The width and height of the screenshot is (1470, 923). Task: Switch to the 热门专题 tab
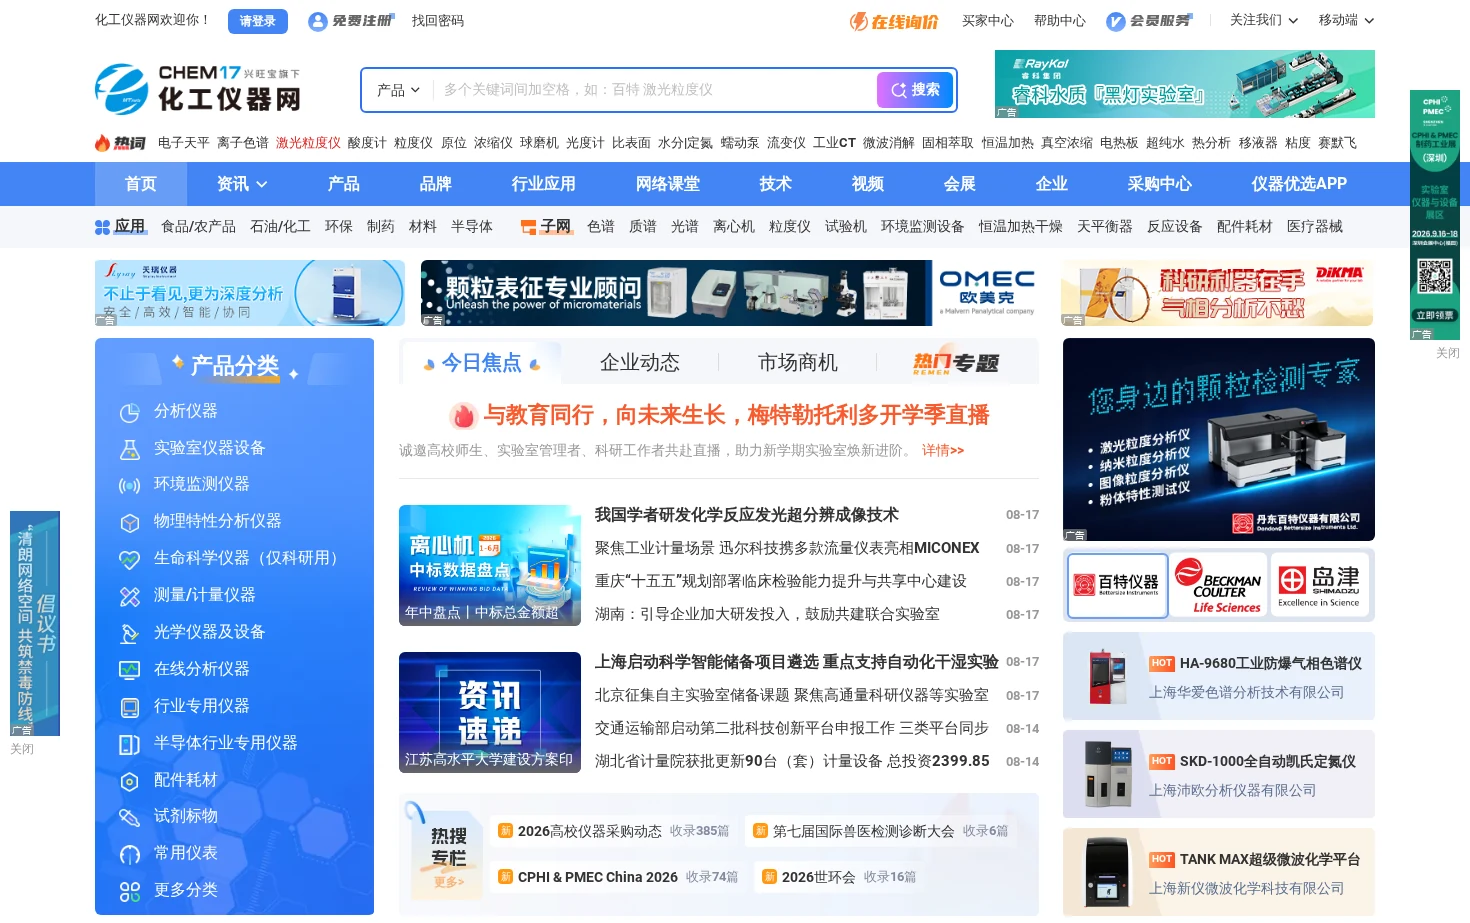956,362
